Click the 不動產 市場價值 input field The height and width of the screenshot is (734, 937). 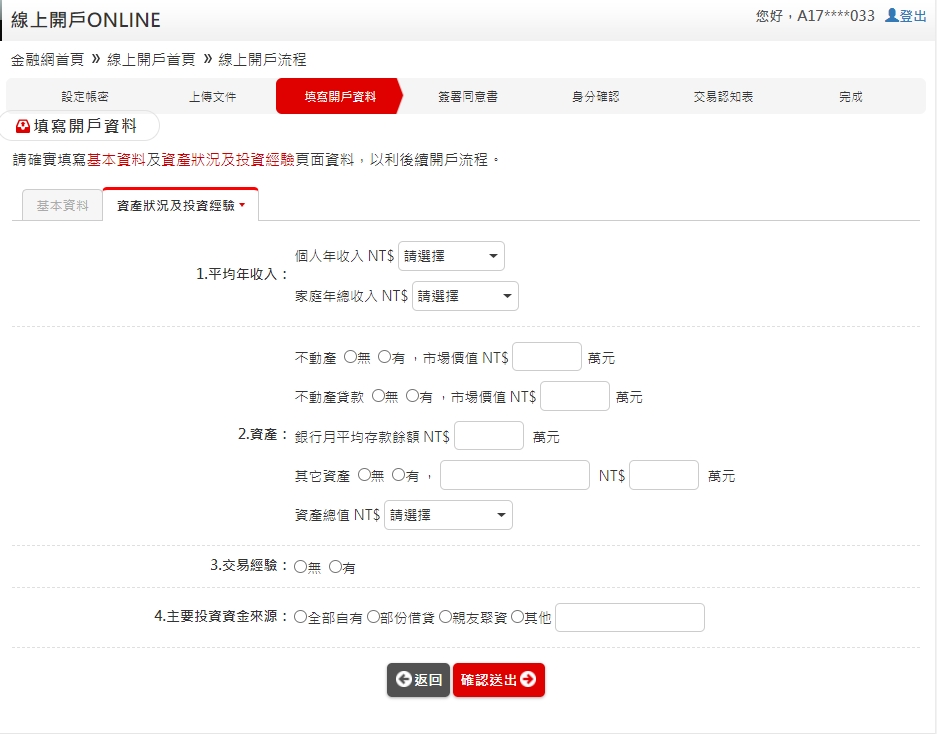click(547, 357)
